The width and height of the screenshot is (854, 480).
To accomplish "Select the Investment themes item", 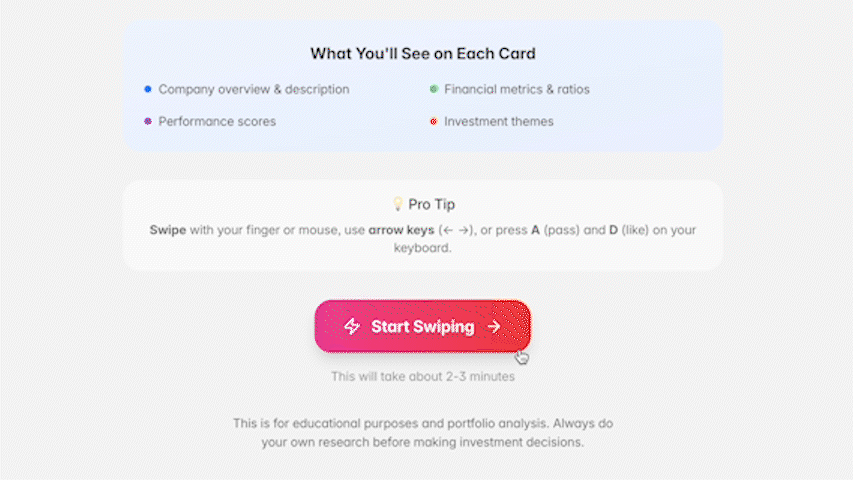I will point(499,121).
